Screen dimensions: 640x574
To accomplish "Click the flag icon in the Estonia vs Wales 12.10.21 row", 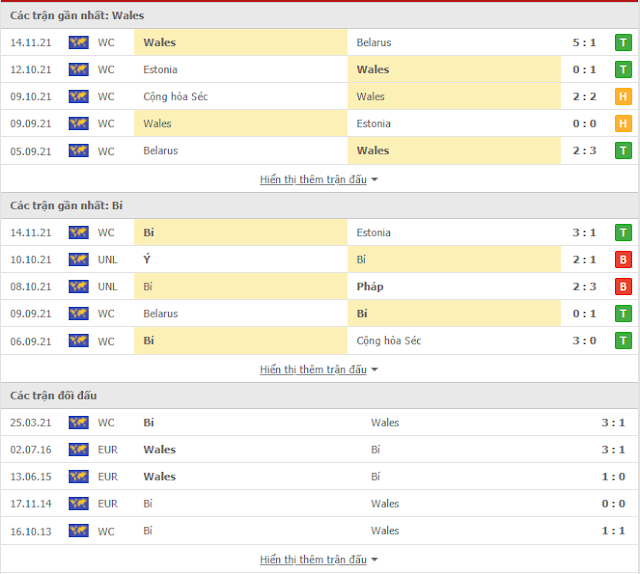I will [x=78, y=70].
